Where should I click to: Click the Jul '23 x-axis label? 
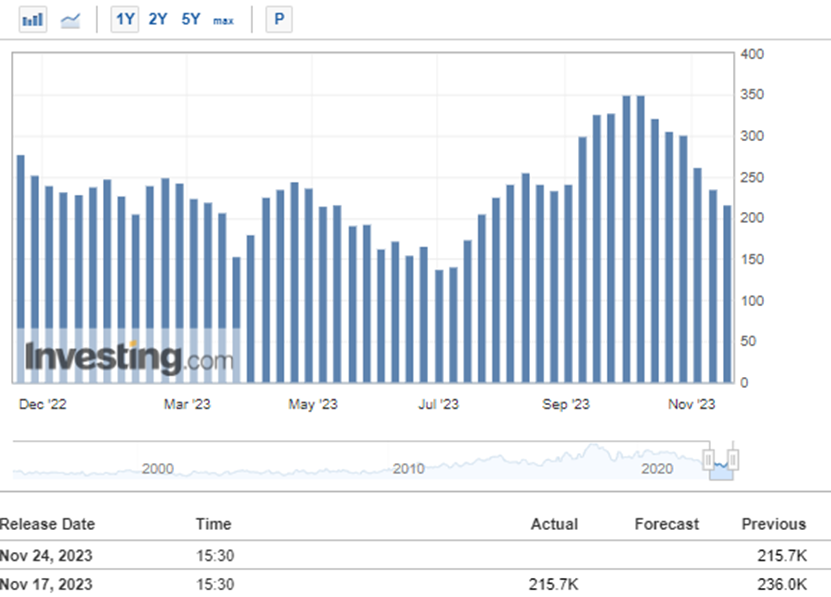pyautogui.click(x=438, y=405)
